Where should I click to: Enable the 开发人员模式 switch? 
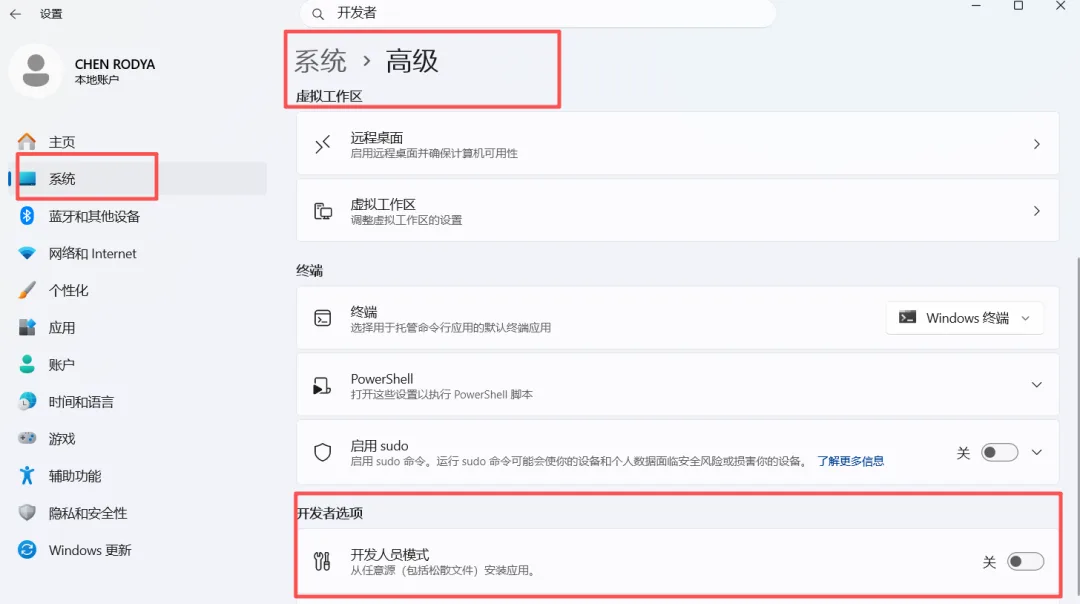pyautogui.click(x=1026, y=561)
